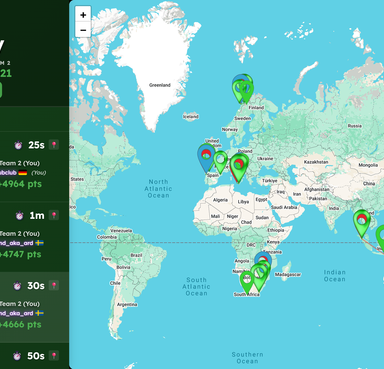Zoom out the map with minus button

point(83,30)
